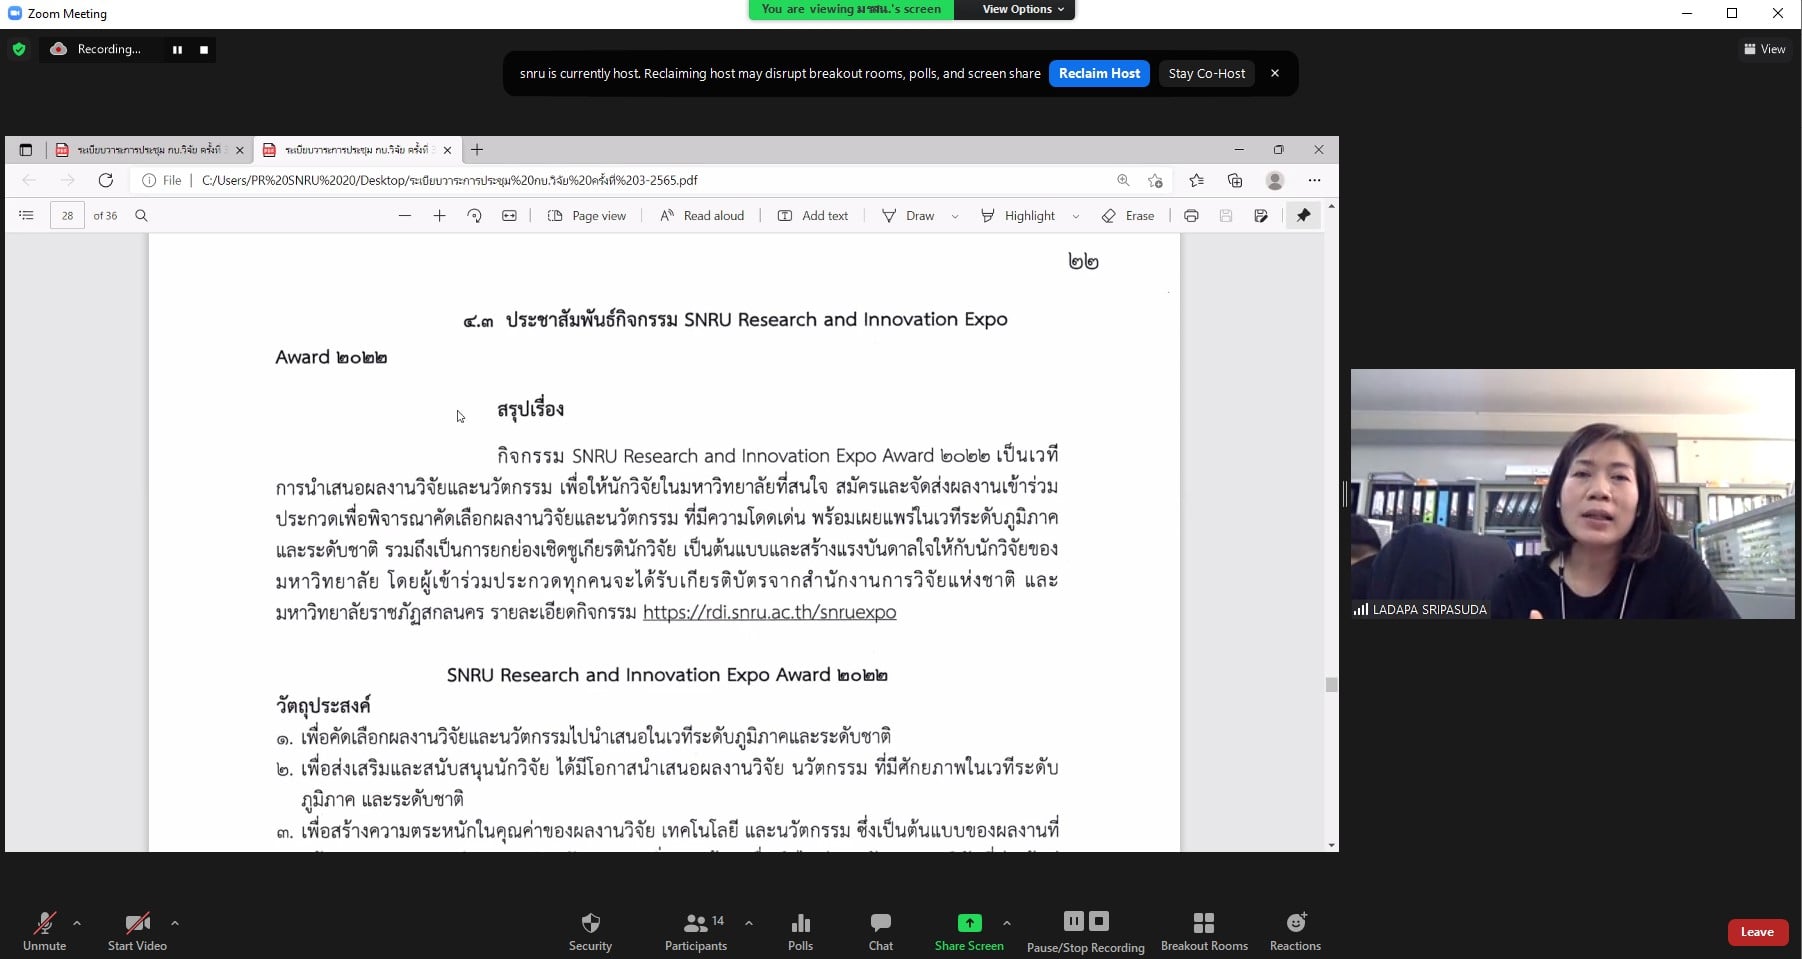
Task: Open the Chat panel in Zoom
Action: (879, 930)
